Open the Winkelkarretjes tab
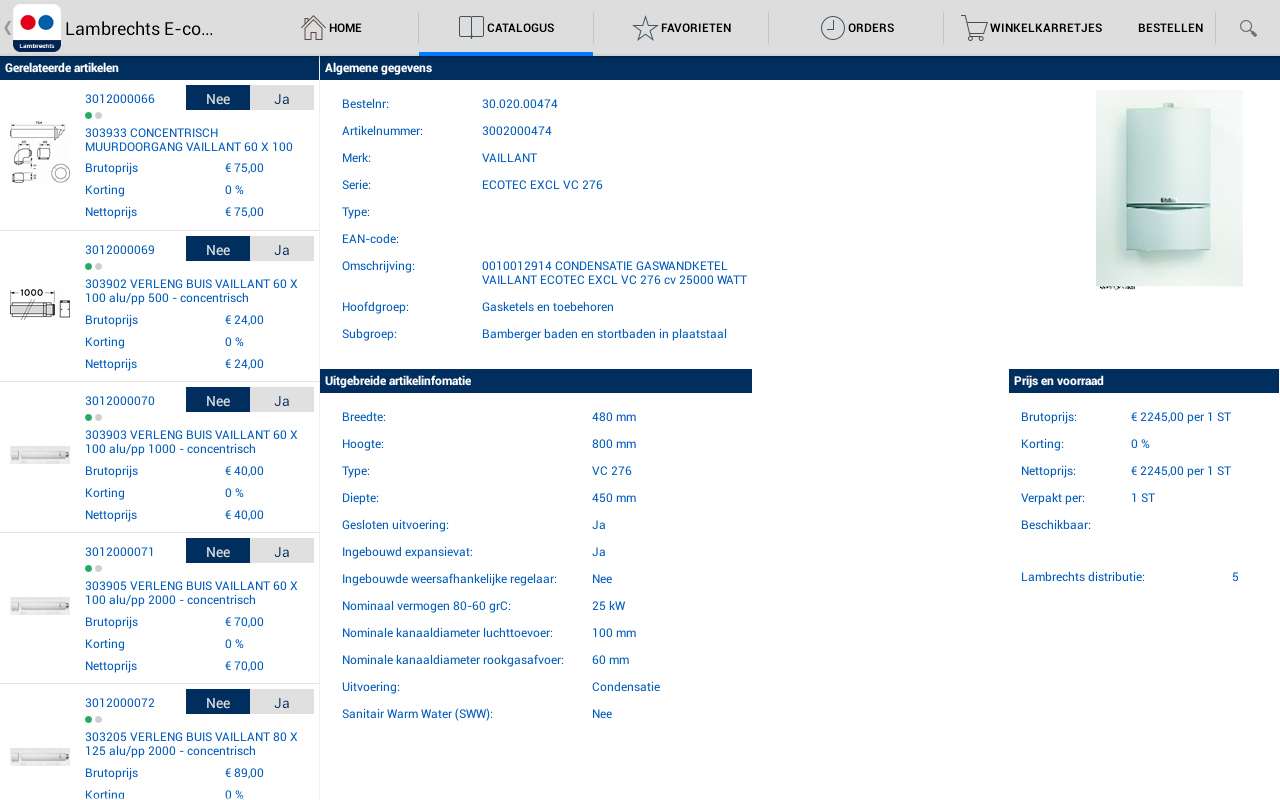Screen dimensions: 1280x800 pyautogui.click(x=1032, y=28)
